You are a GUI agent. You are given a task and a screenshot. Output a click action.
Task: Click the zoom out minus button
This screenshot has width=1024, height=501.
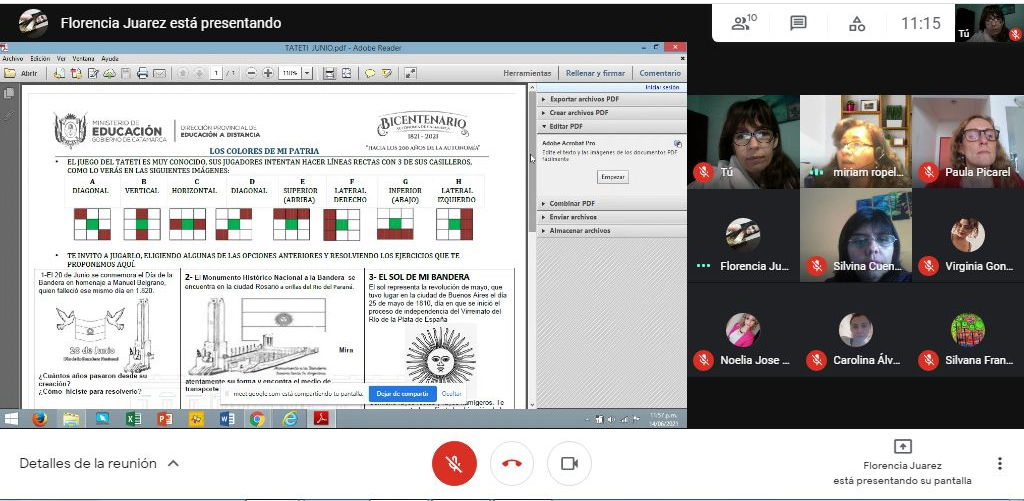[x=251, y=74]
